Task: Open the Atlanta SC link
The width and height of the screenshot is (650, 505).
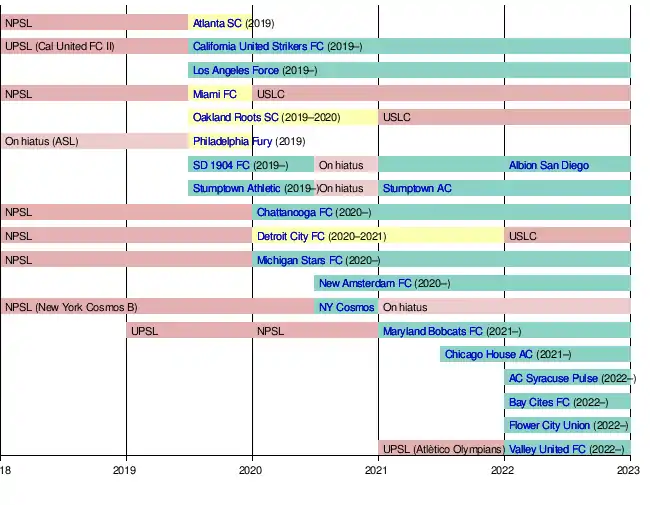Action: 217,23
